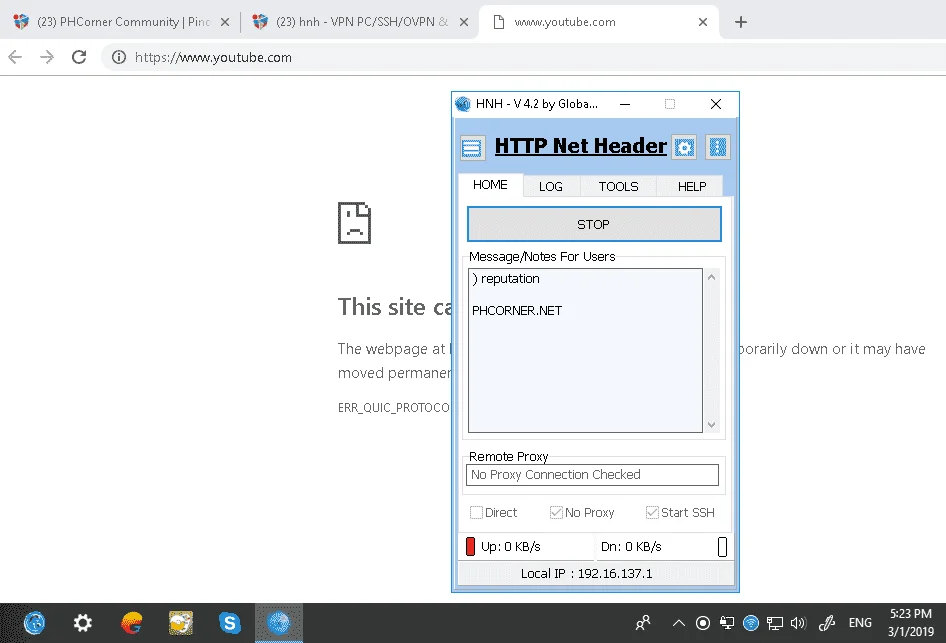Click the browser address bar URL
Image resolution: width=946 pixels, height=643 pixels.
213,57
